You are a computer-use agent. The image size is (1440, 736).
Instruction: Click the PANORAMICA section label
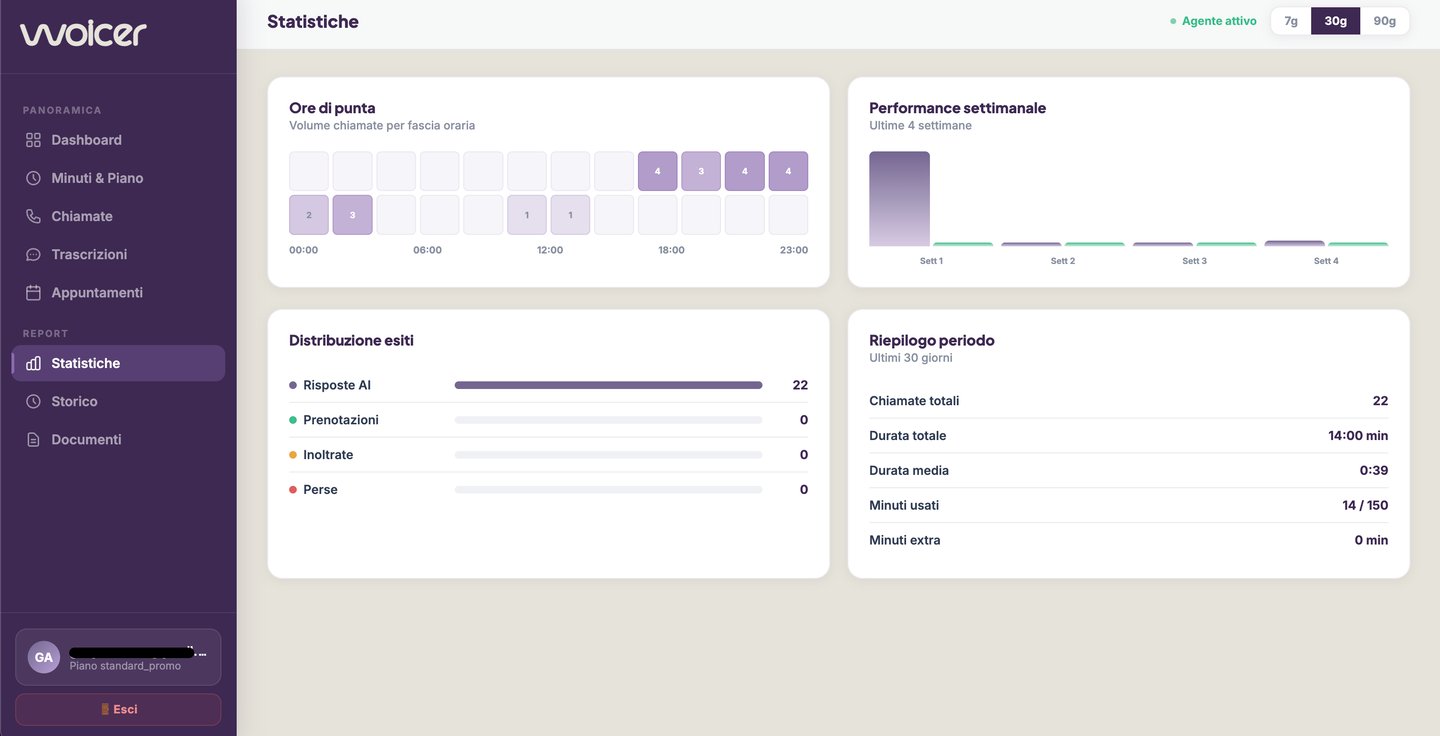(62, 110)
